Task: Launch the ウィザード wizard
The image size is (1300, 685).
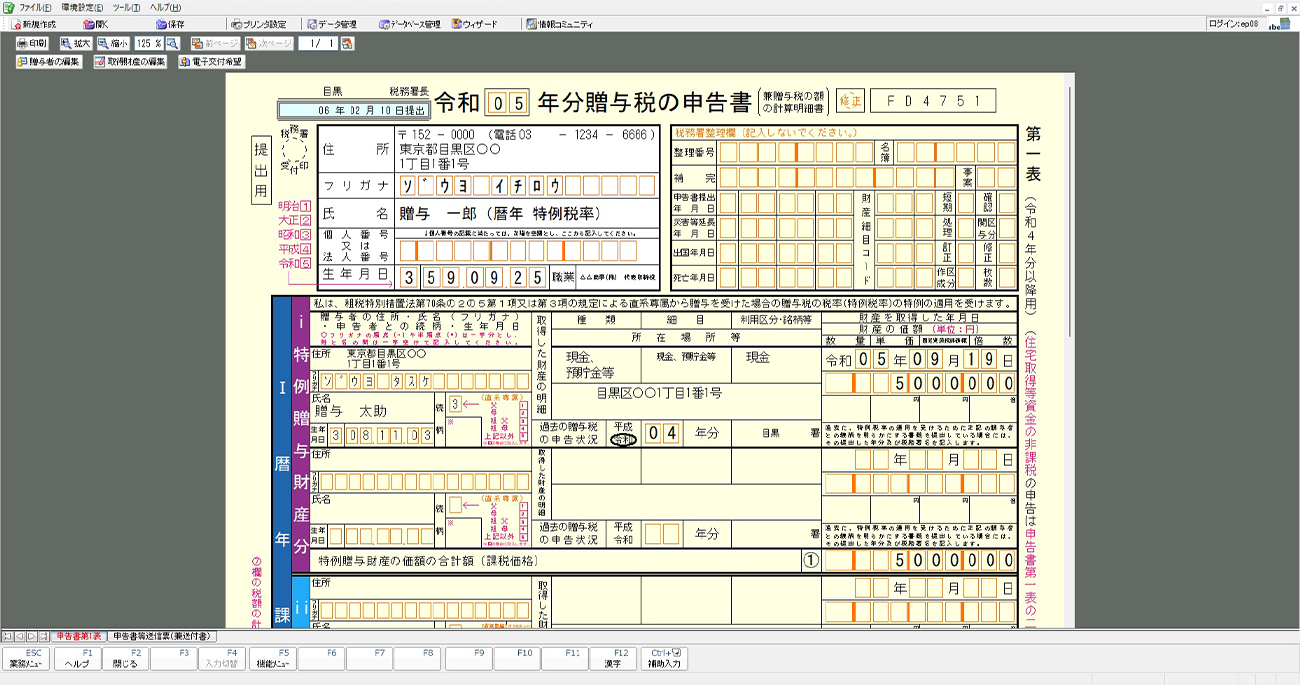Action: 474,24
